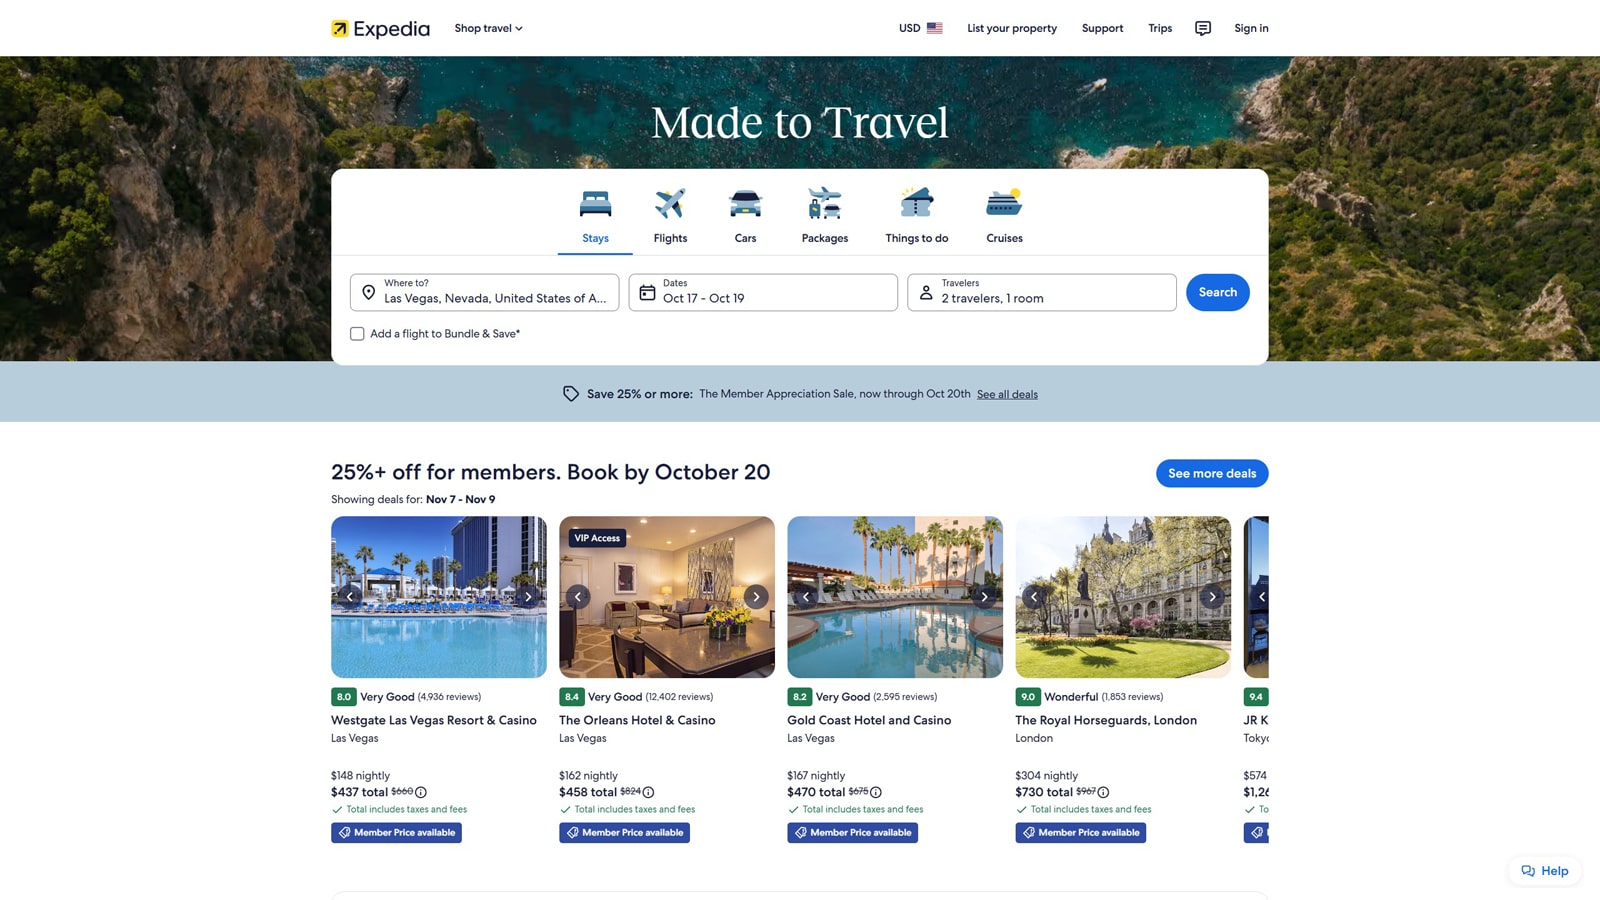Click the See more deals button
This screenshot has width=1600, height=900.
click(x=1211, y=473)
